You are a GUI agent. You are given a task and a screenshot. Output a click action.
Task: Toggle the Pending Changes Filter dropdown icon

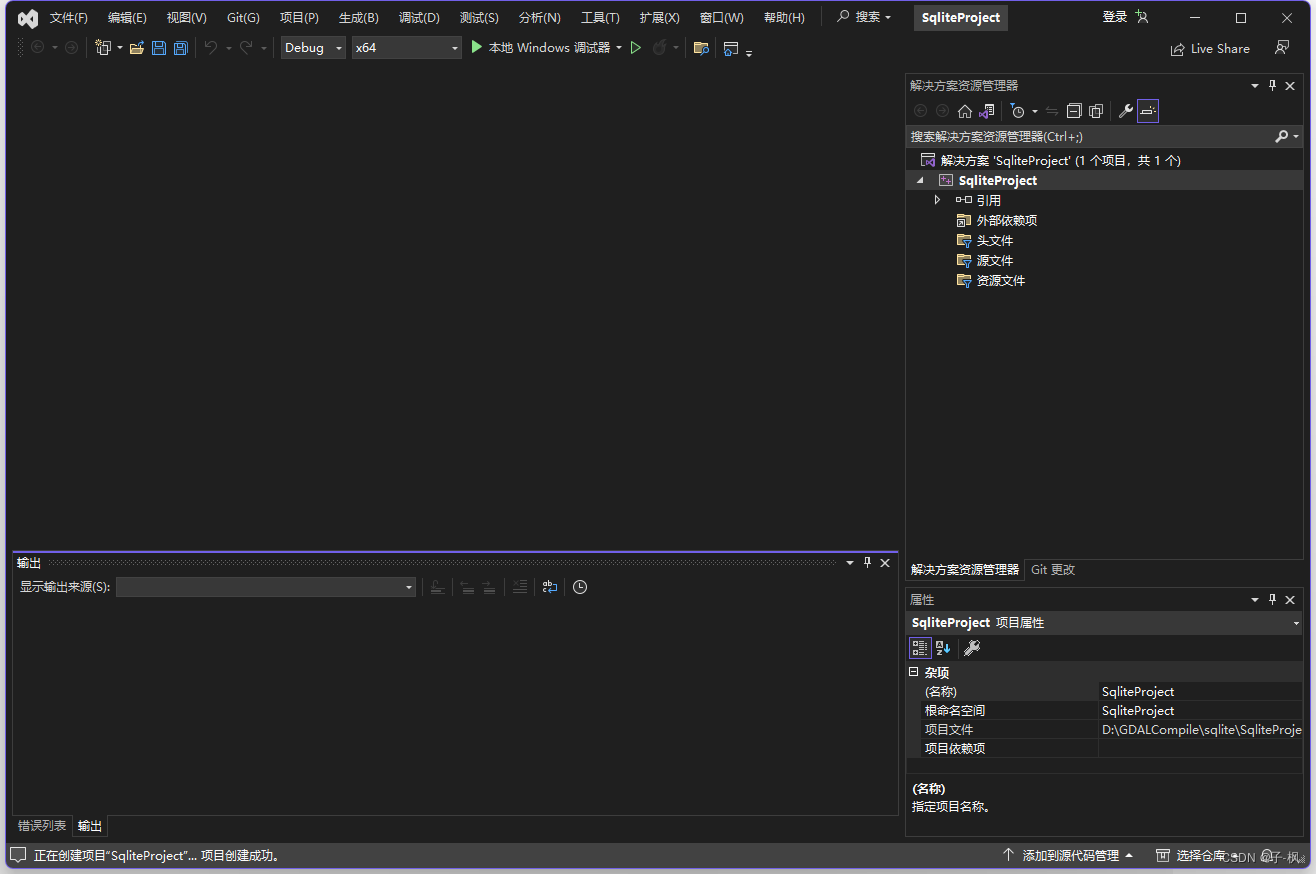click(x=1034, y=110)
